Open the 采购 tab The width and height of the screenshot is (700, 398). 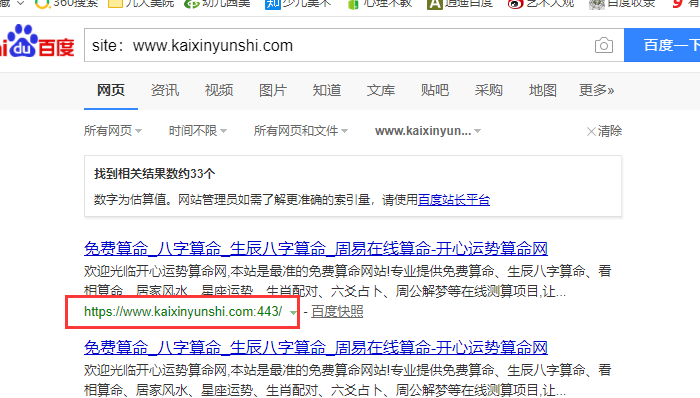tap(489, 90)
